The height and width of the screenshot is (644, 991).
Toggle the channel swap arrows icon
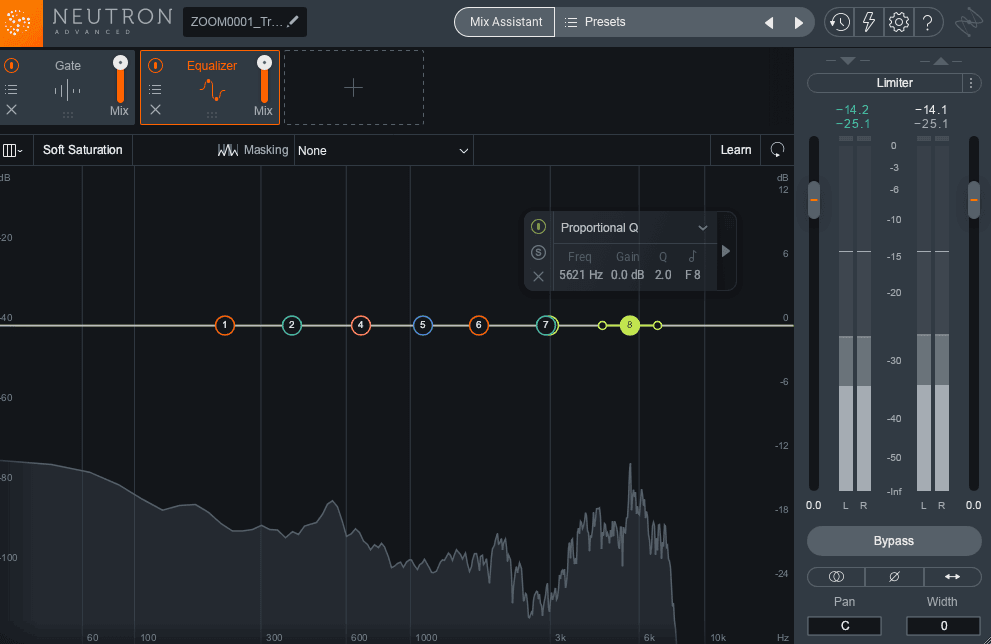pos(952,576)
